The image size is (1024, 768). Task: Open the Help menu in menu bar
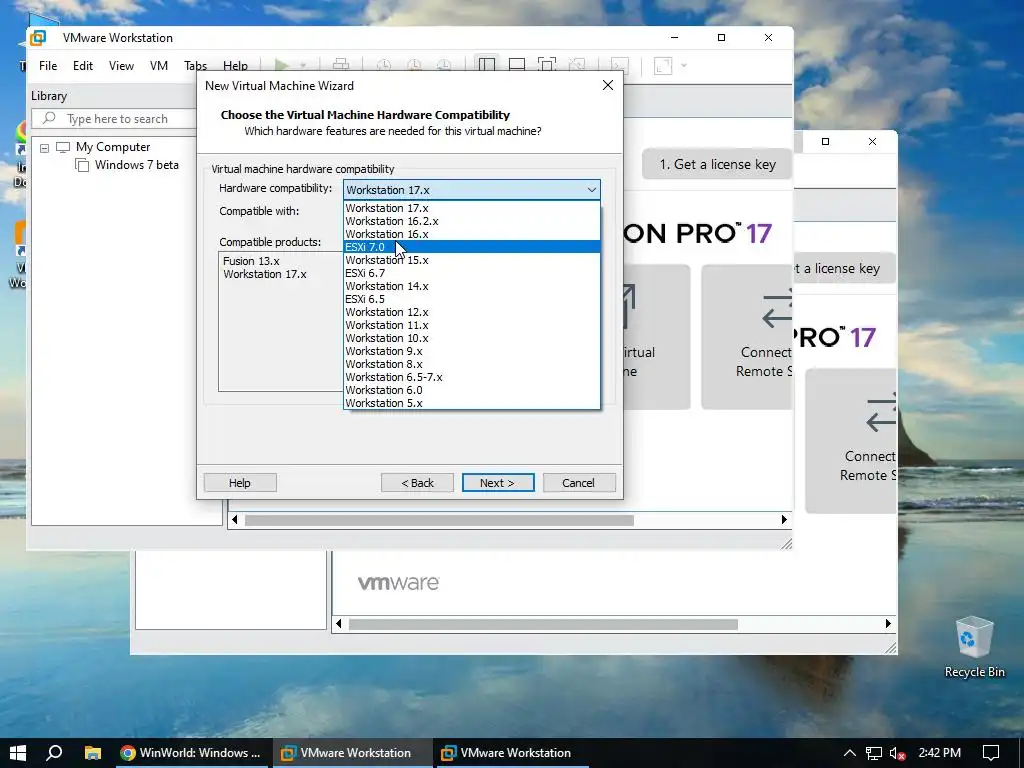coord(235,65)
